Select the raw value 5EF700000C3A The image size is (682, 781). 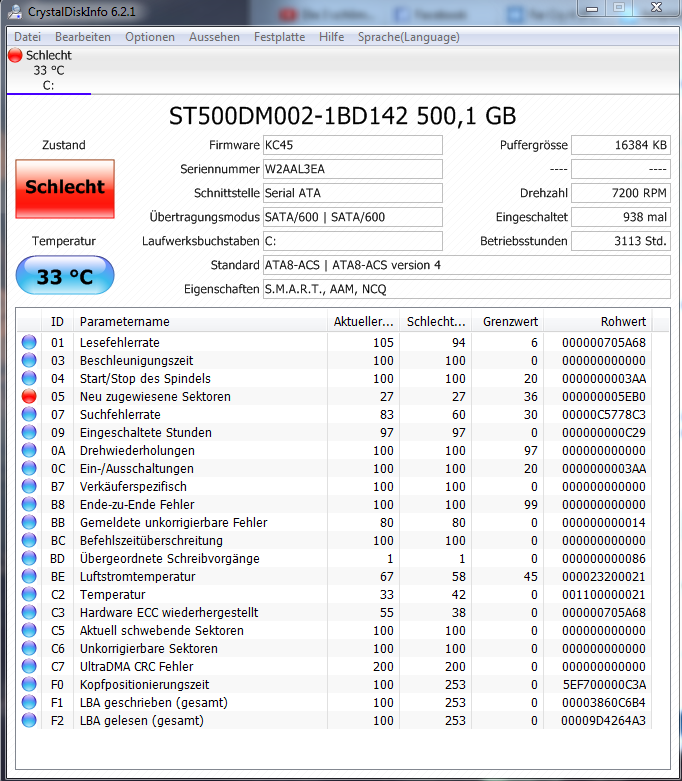(x=604, y=684)
